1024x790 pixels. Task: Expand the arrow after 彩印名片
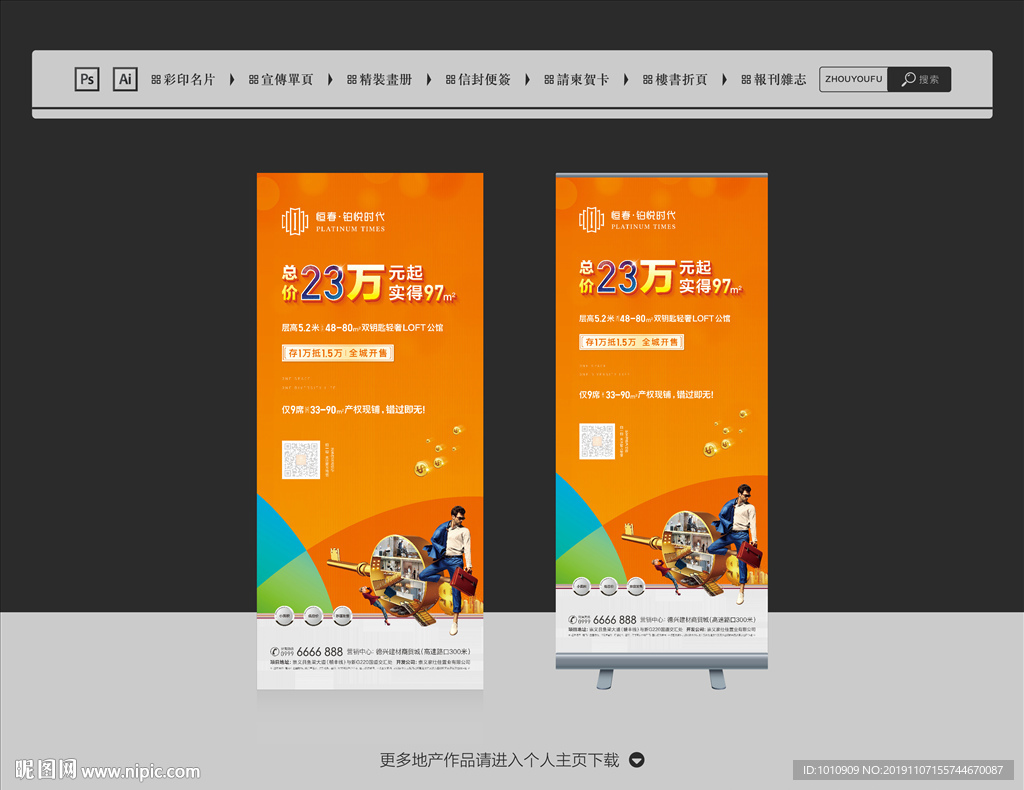tap(232, 79)
